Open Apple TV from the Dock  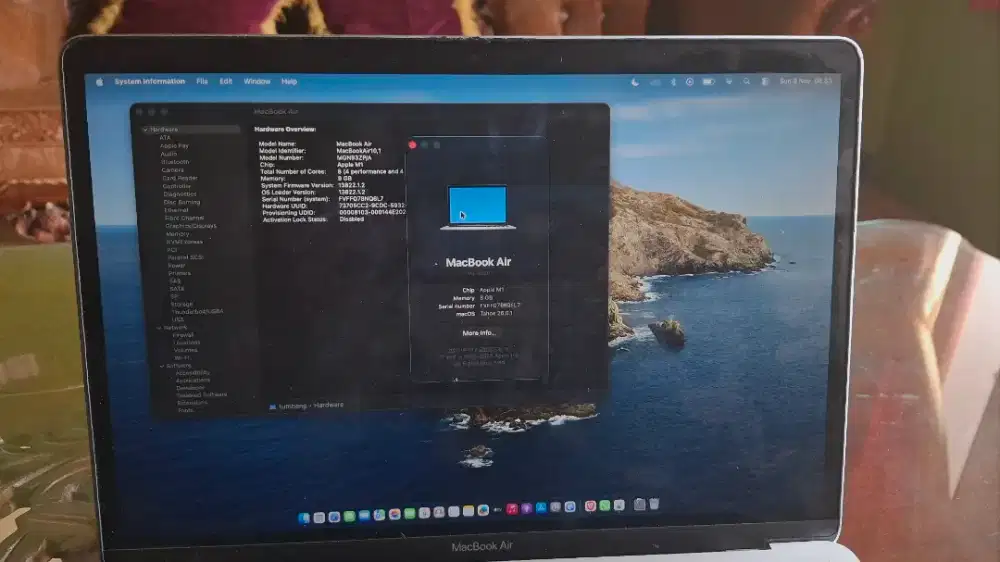click(x=497, y=510)
